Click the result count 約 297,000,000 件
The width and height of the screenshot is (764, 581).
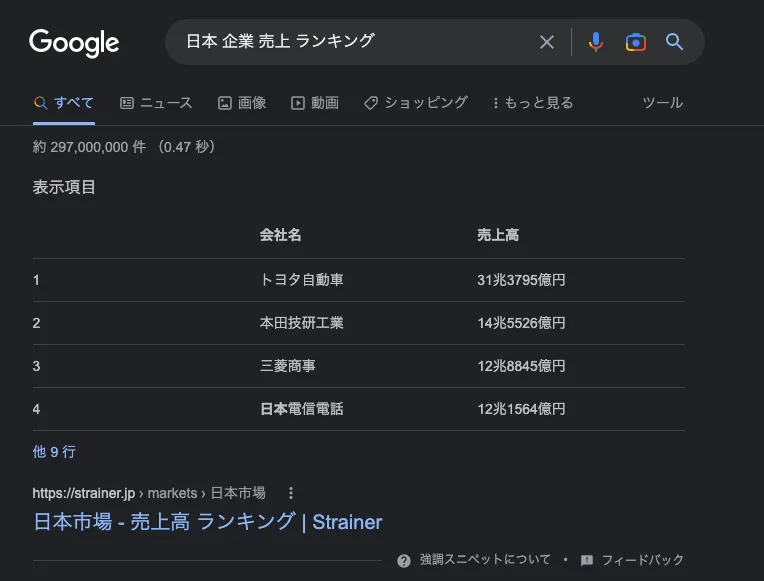[x=89, y=147]
